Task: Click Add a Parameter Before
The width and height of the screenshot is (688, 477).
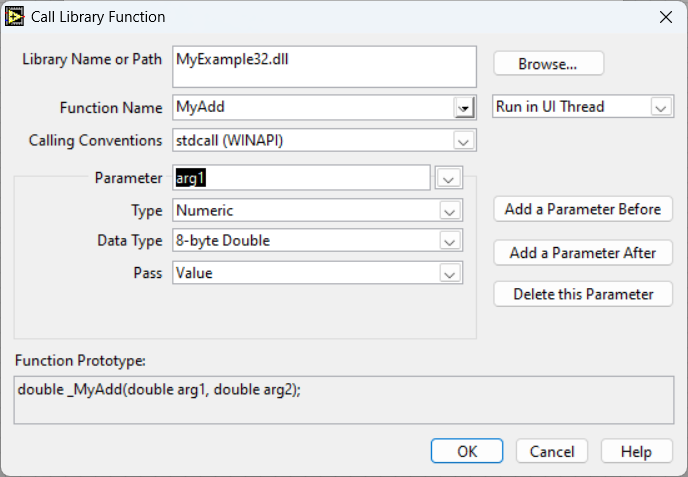Action: tap(583, 209)
